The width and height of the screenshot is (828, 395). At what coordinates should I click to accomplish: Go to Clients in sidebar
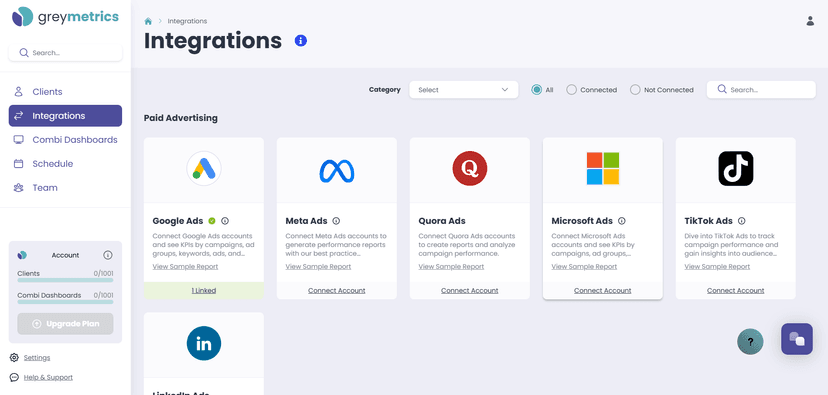click(x=65, y=92)
